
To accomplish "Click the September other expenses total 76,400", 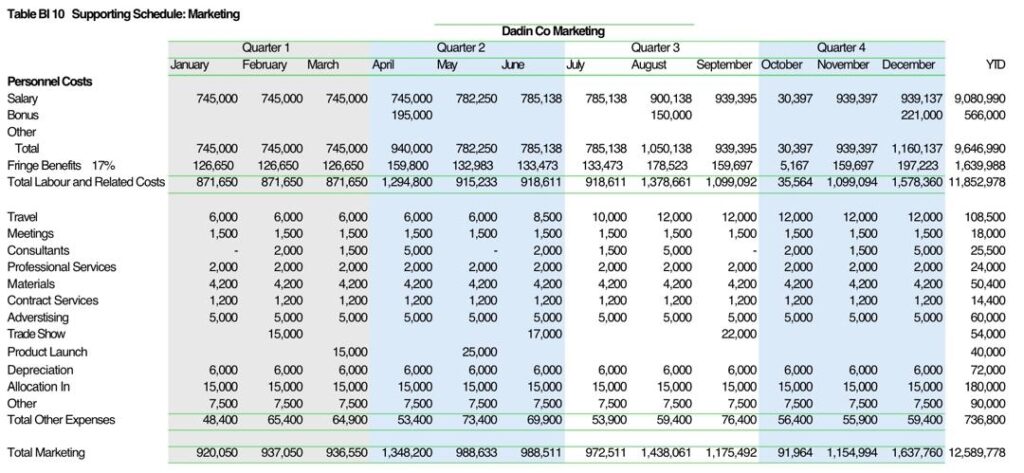I will 738,420.
